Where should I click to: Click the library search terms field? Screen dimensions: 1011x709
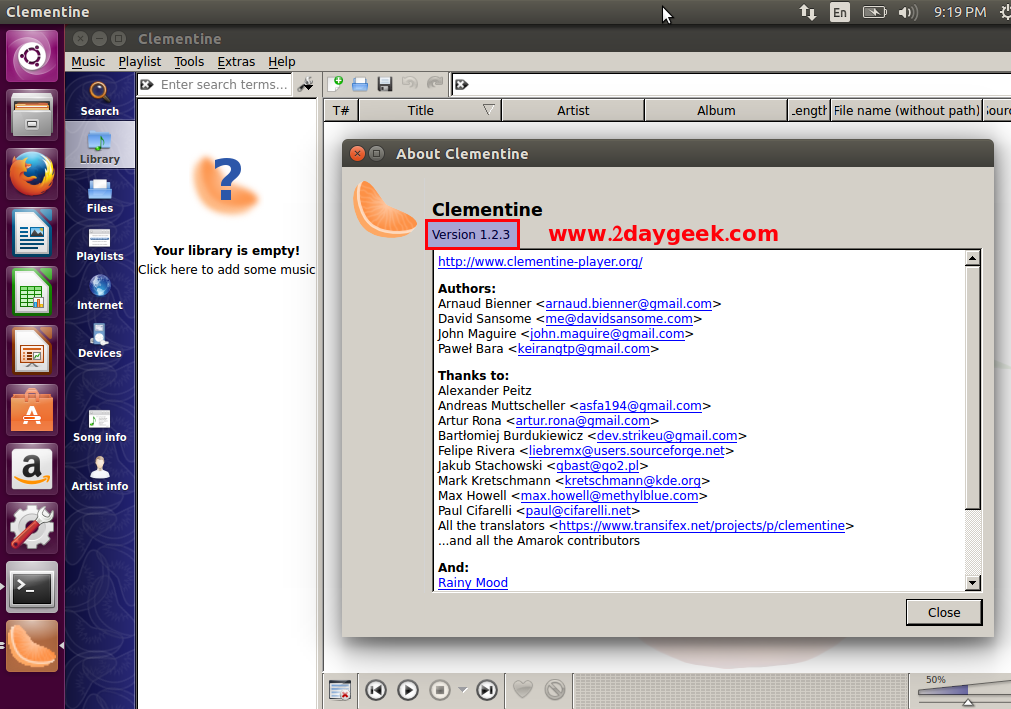[223, 84]
